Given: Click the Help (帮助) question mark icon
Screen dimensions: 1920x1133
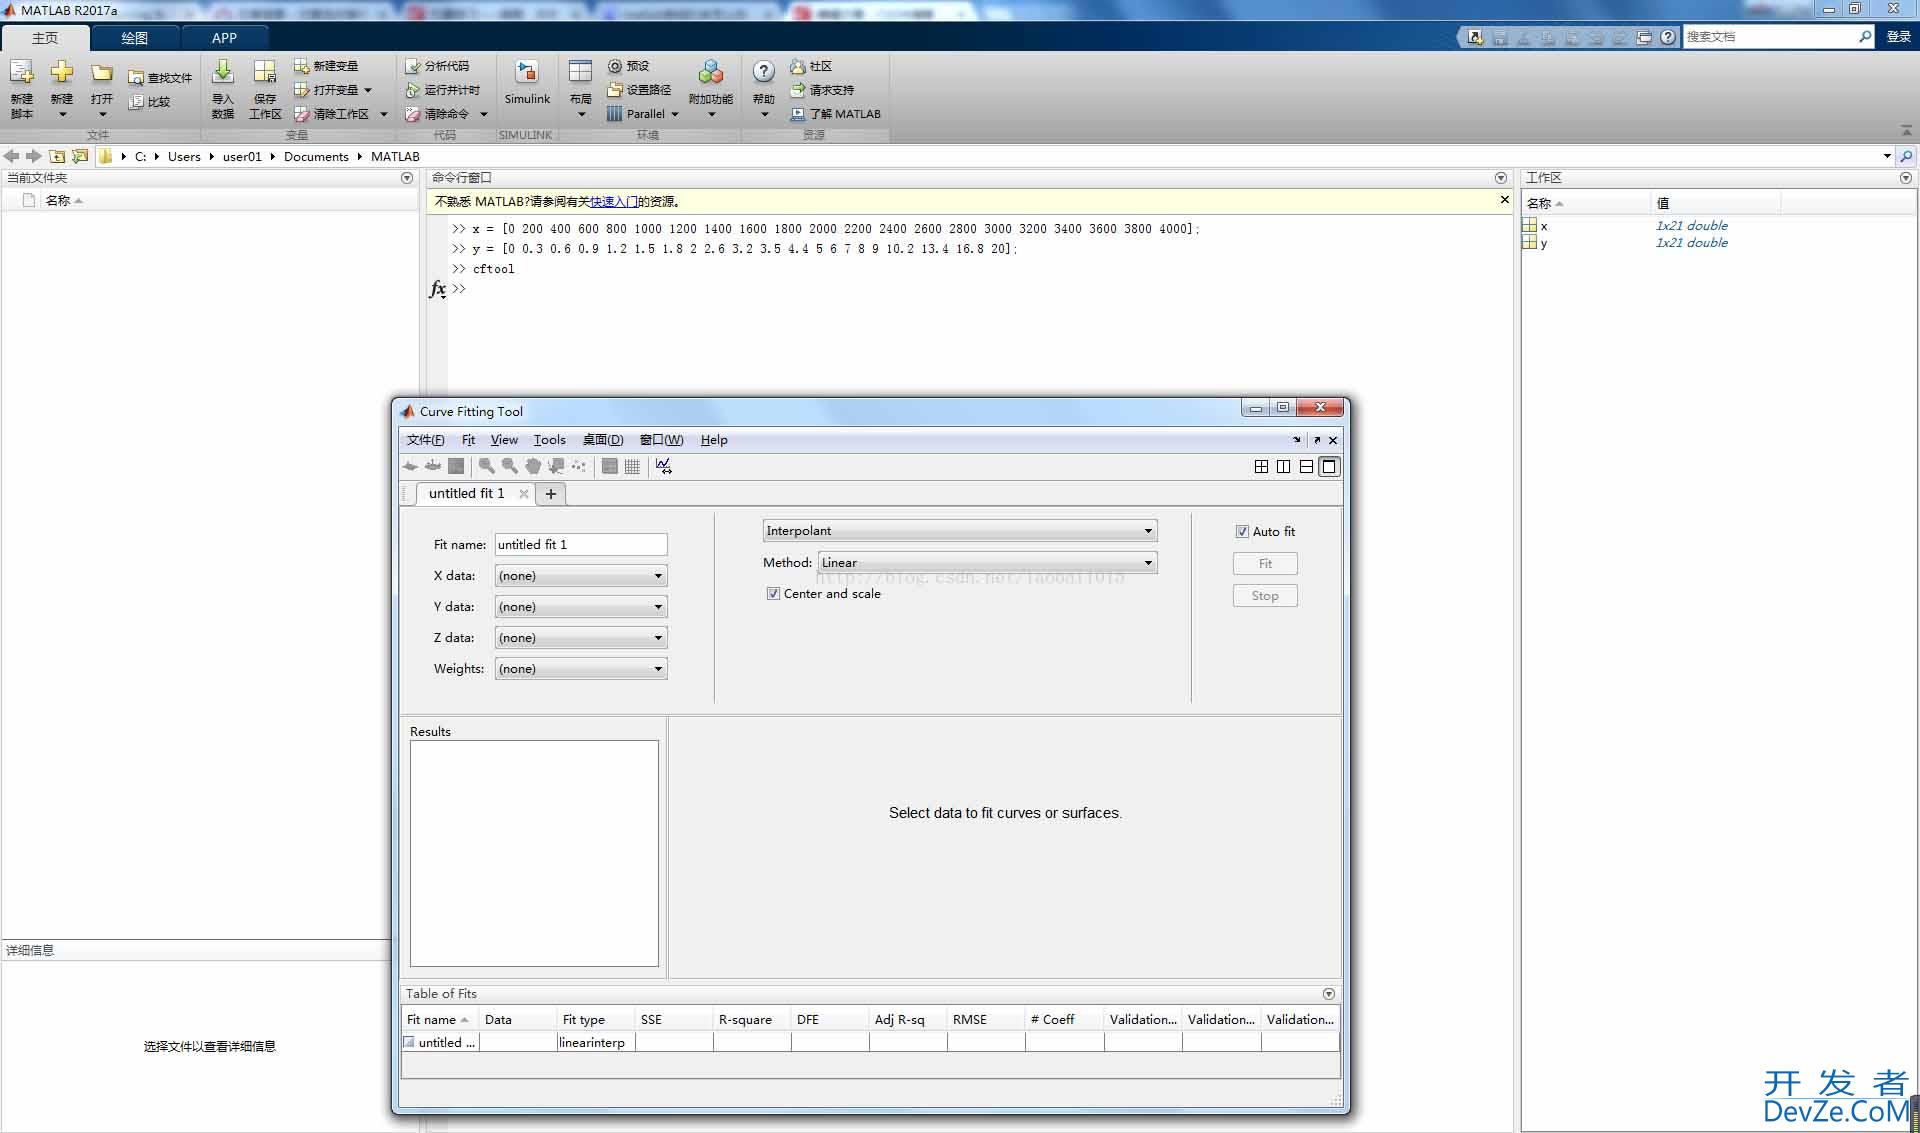Looking at the screenshot, I should (763, 72).
